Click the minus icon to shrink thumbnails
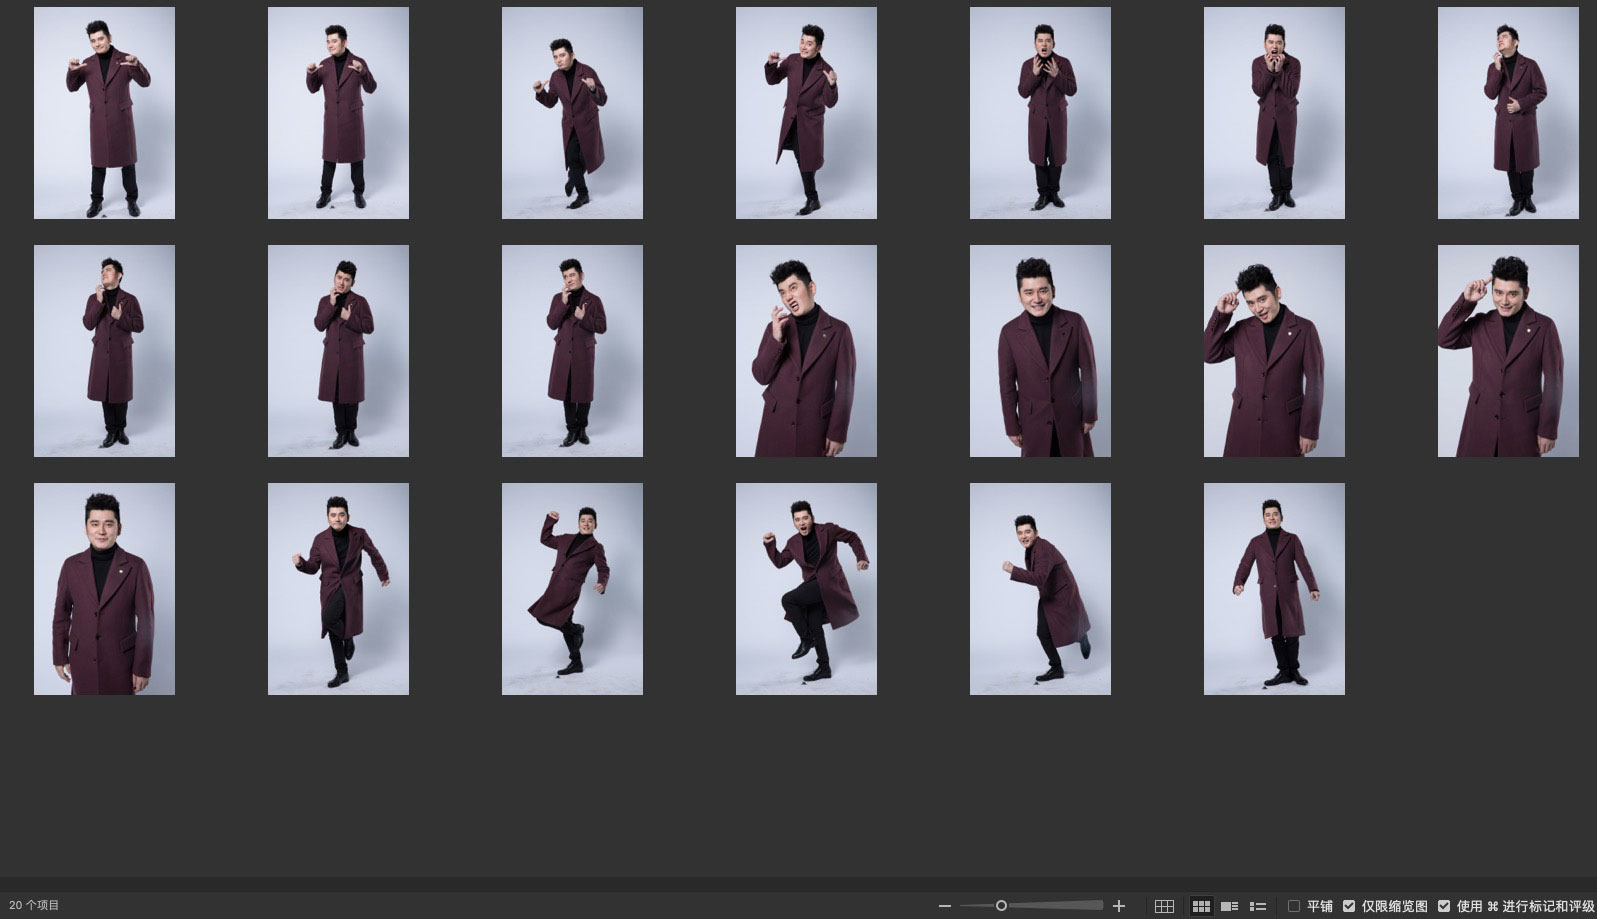The height and width of the screenshot is (919, 1597). click(x=945, y=906)
